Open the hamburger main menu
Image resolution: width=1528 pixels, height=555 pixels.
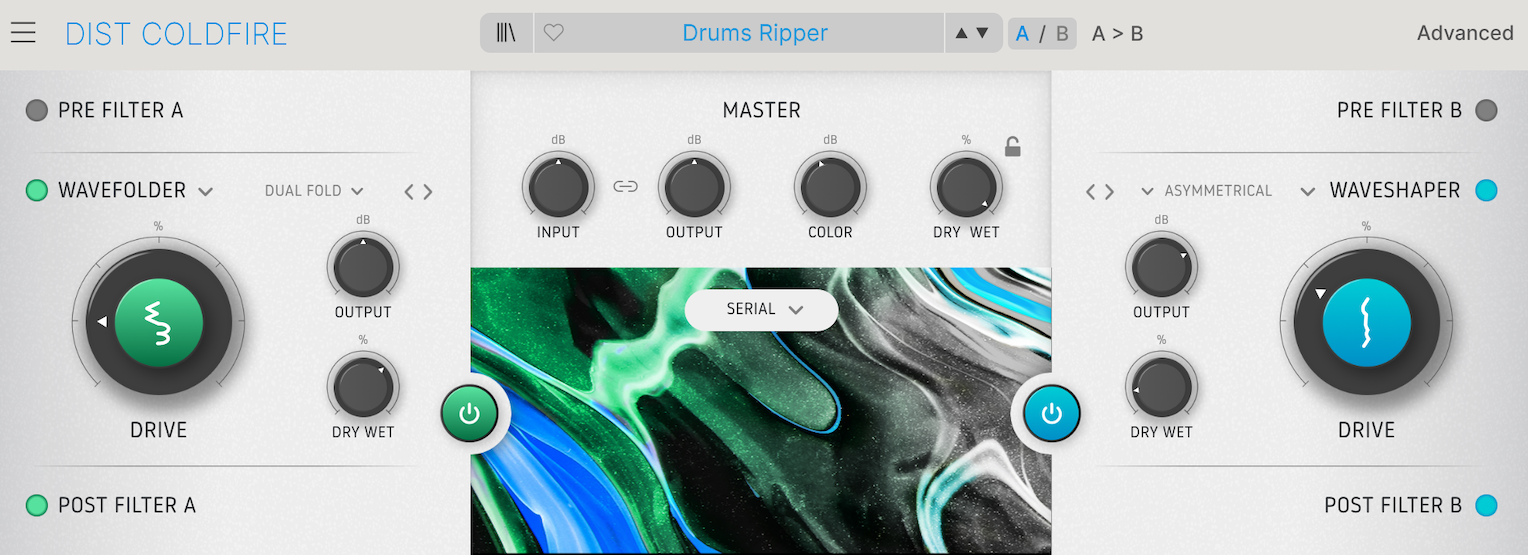coord(23,33)
